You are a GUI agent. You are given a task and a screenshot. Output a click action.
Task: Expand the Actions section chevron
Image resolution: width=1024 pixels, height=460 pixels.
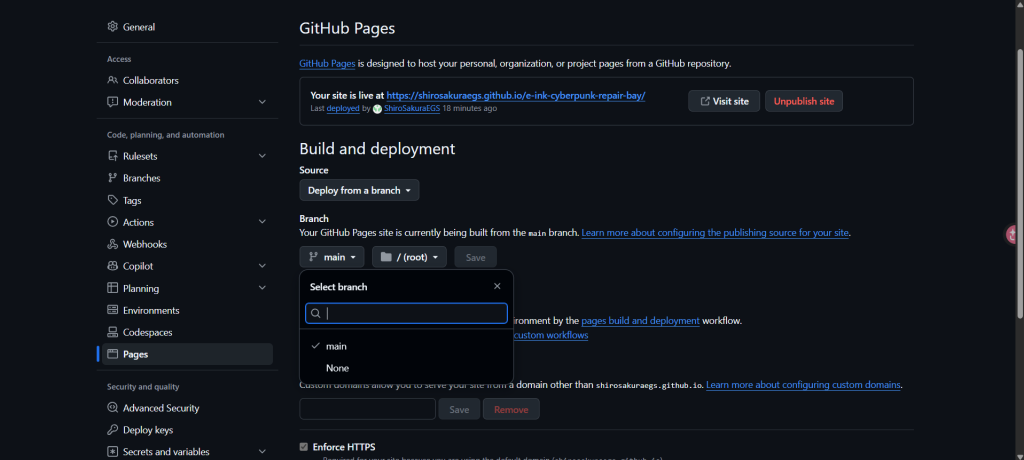[262, 222]
